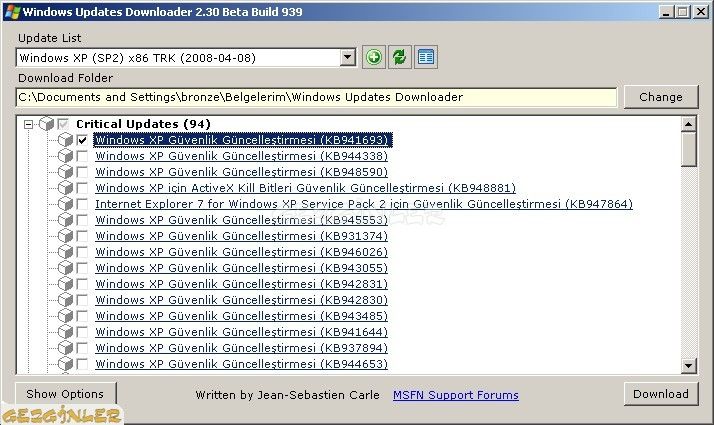Open the Update List dropdown arrow
The image size is (714, 425).
(347, 57)
